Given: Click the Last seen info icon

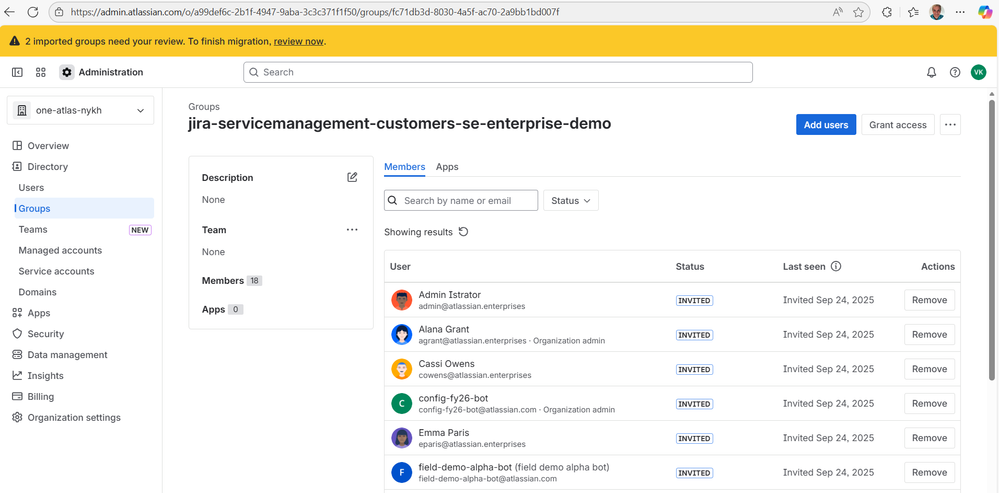Looking at the screenshot, I should point(836,267).
